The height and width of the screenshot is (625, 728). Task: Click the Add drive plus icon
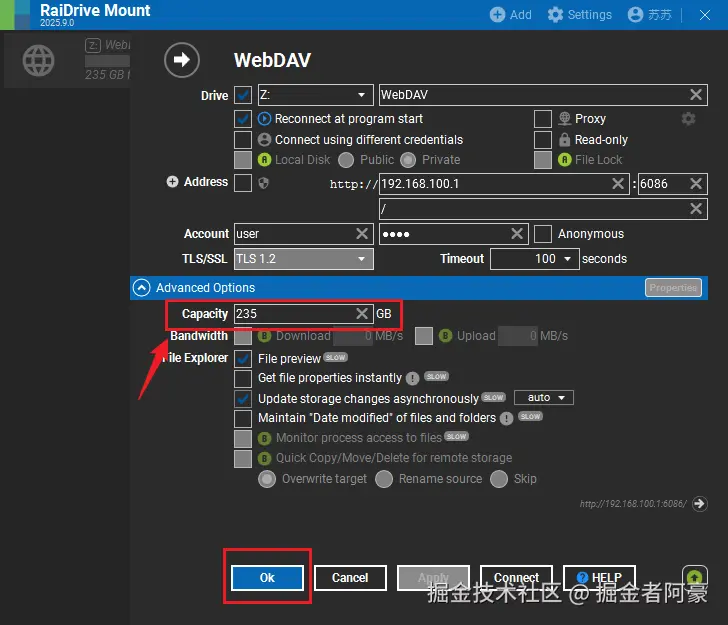497,15
